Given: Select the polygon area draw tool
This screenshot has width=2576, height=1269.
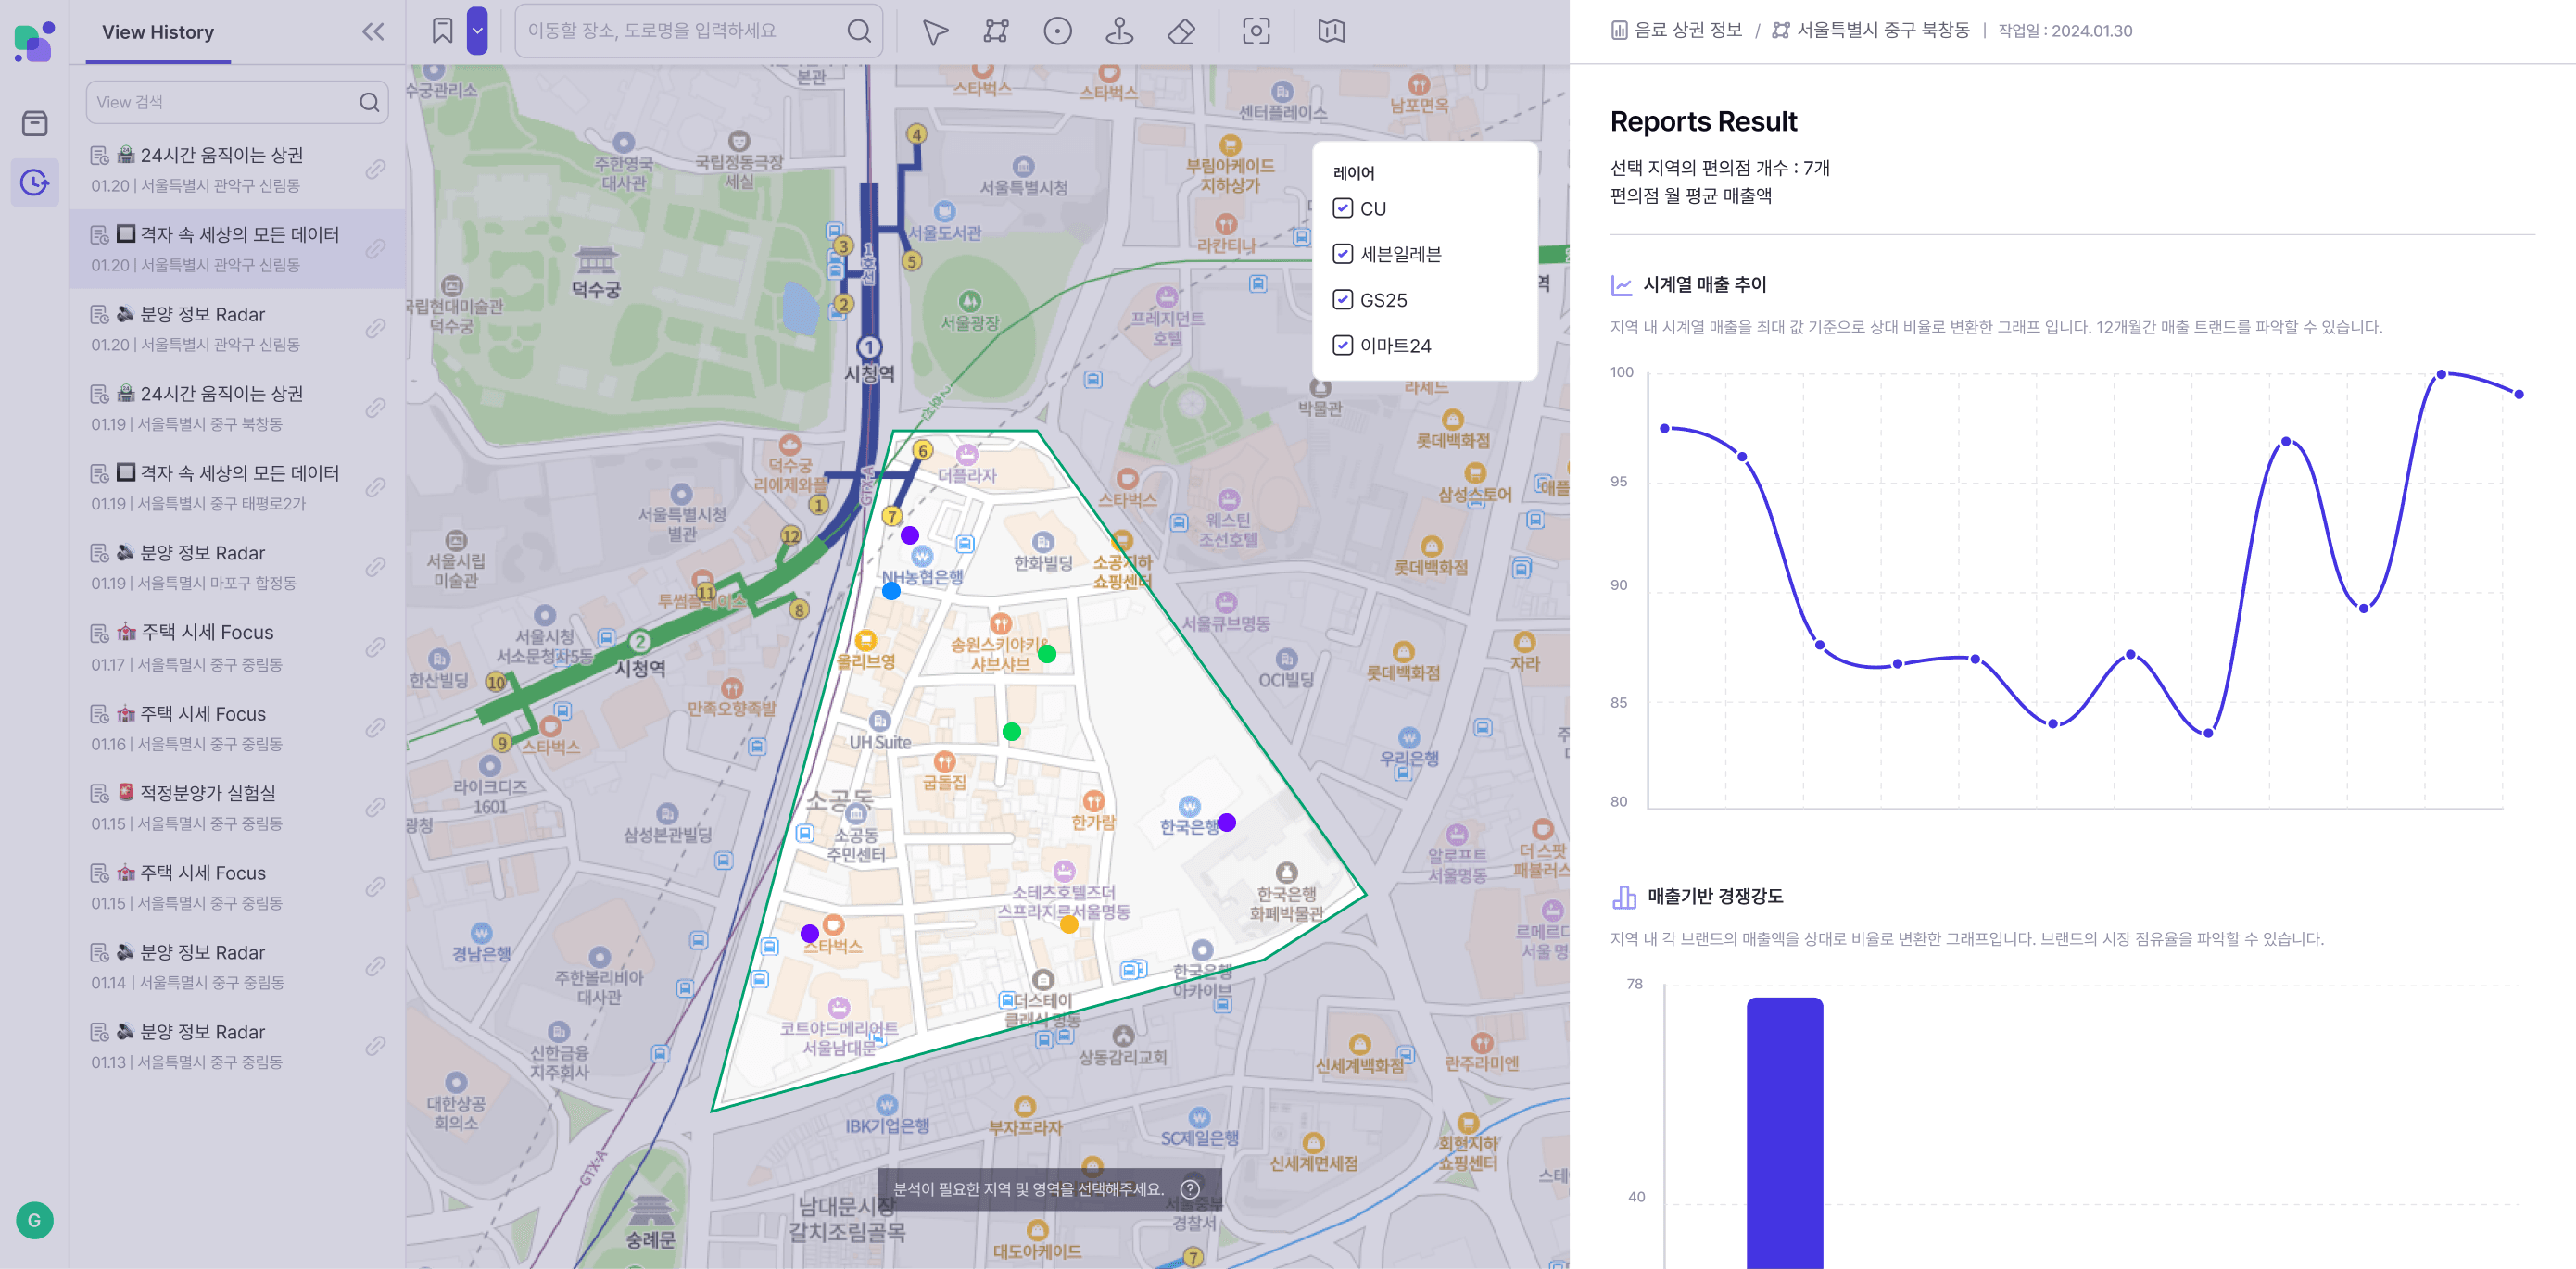Looking at the screenshot, I should coord(996,31).
